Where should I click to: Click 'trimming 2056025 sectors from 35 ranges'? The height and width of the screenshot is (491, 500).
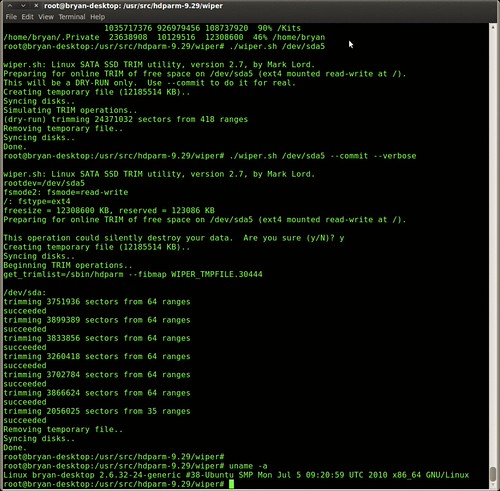click(x=97, y=411)
